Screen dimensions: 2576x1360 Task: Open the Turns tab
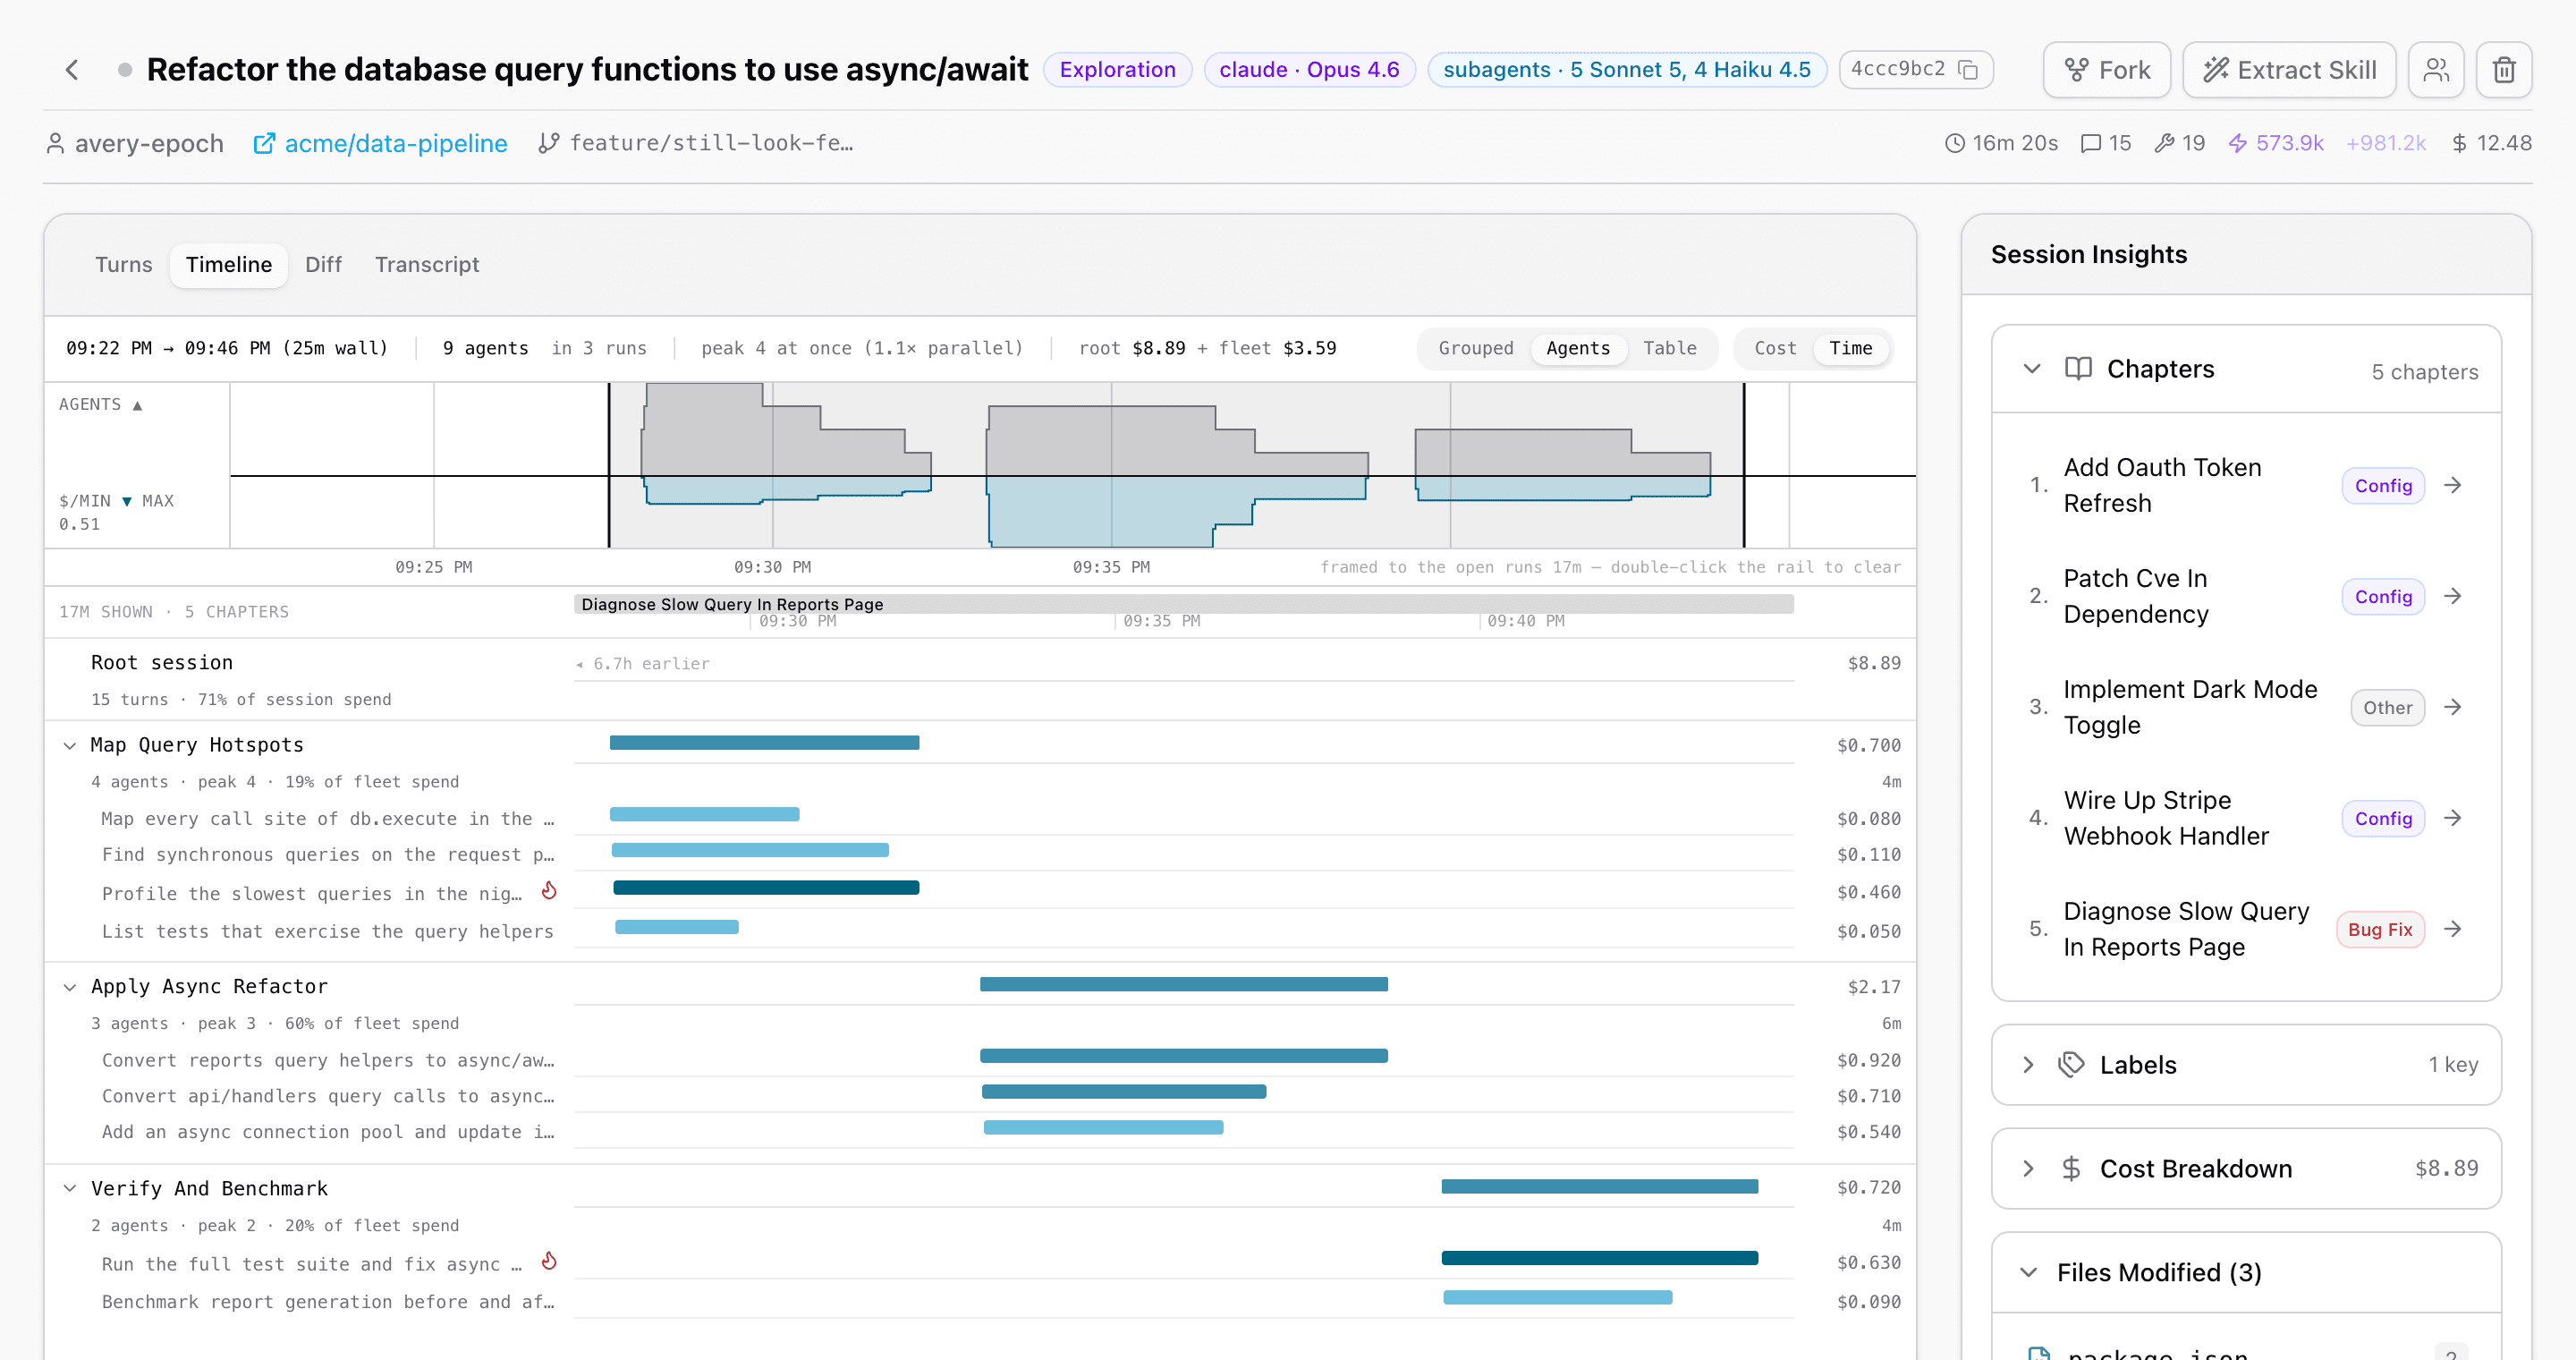coord(124,265)
